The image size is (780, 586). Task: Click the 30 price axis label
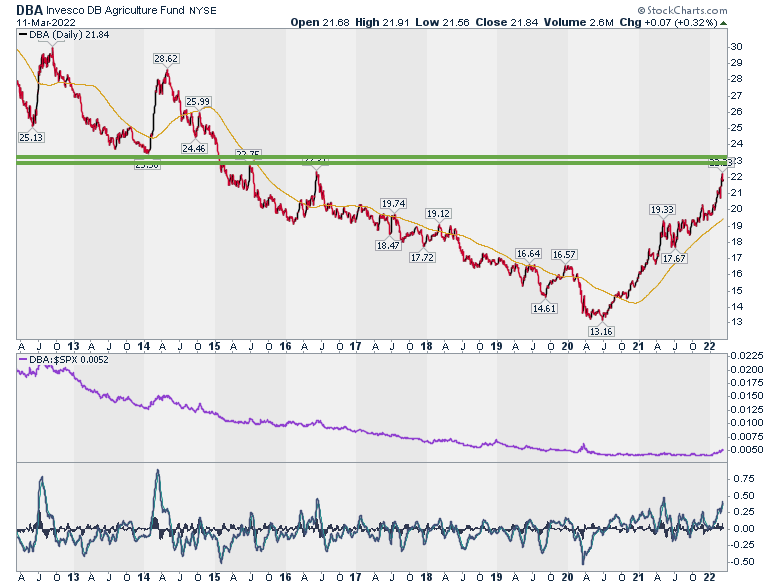coord(736,47)
